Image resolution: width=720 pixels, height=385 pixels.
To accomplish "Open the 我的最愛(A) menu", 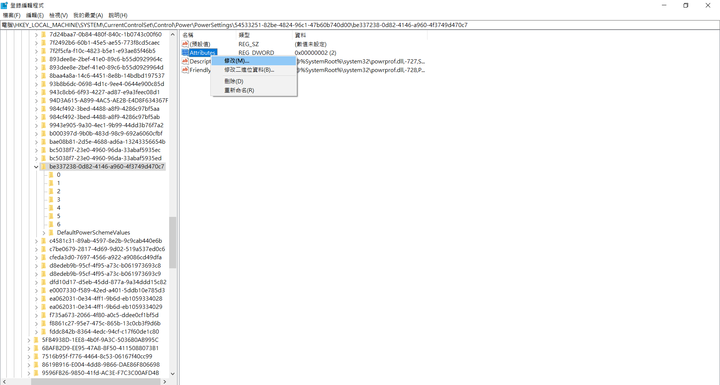I will [x=88, y=16].
